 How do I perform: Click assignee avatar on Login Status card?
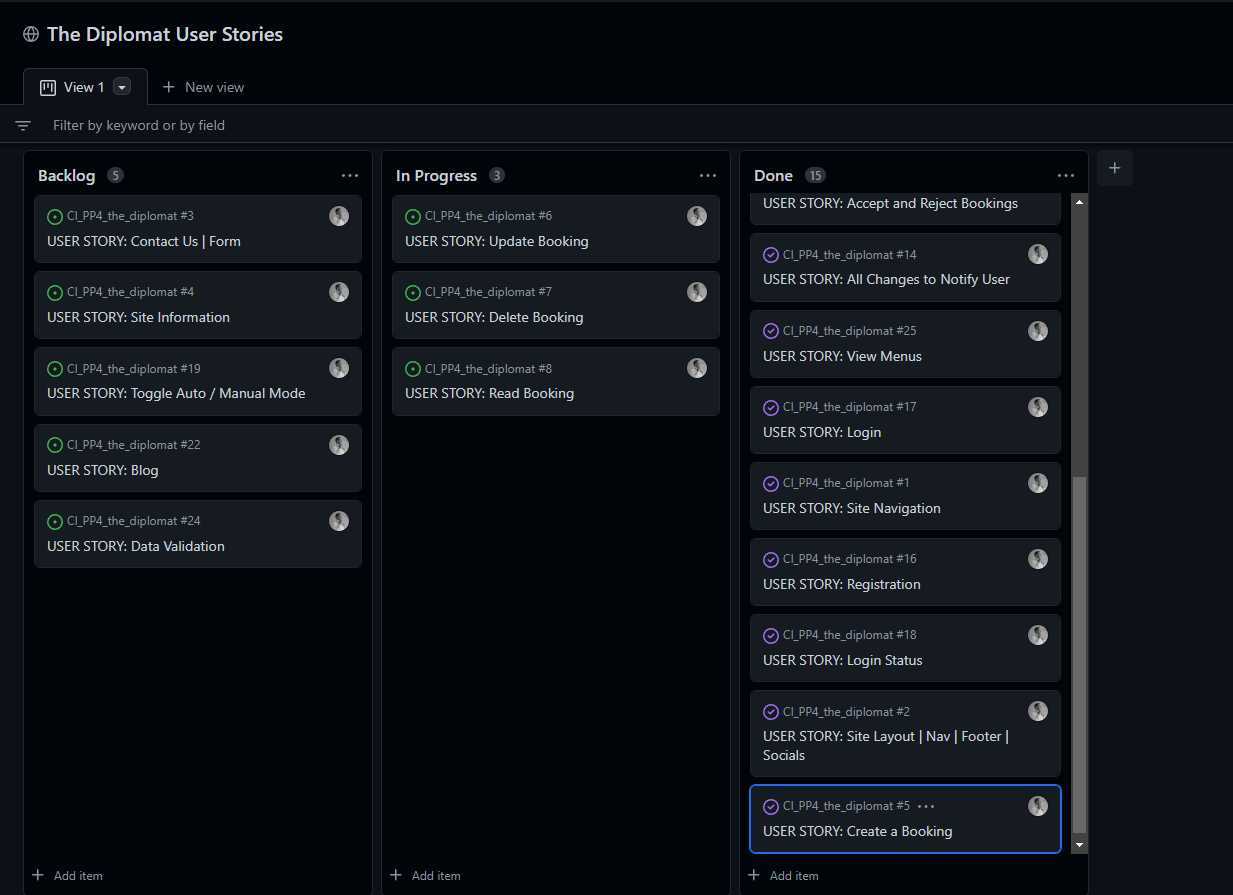pyautogui.click(x=1038, y=635)
